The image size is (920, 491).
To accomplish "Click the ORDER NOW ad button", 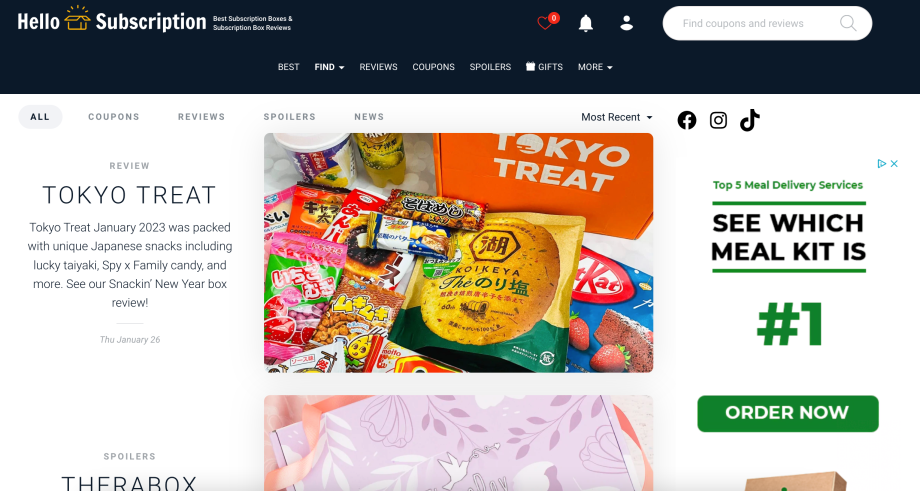I will (787, 414).
